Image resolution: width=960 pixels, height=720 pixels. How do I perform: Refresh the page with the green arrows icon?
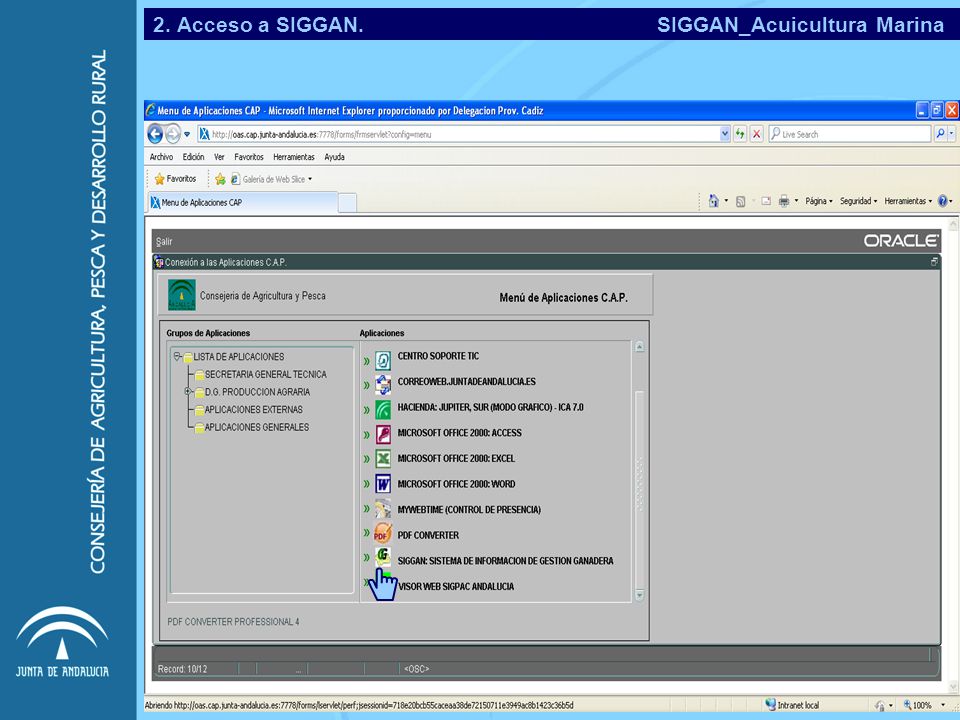click(x=740, y=133)
